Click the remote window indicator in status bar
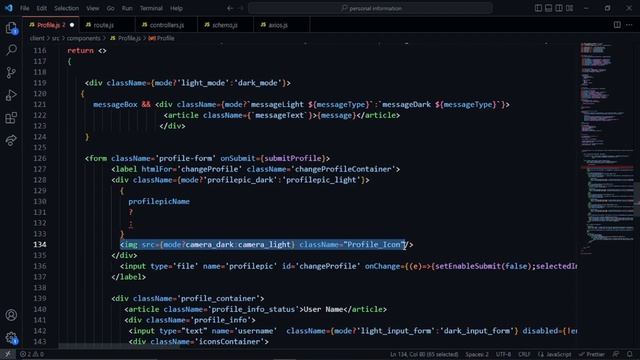Screen dimensions: 640x360 coord(7,354)
